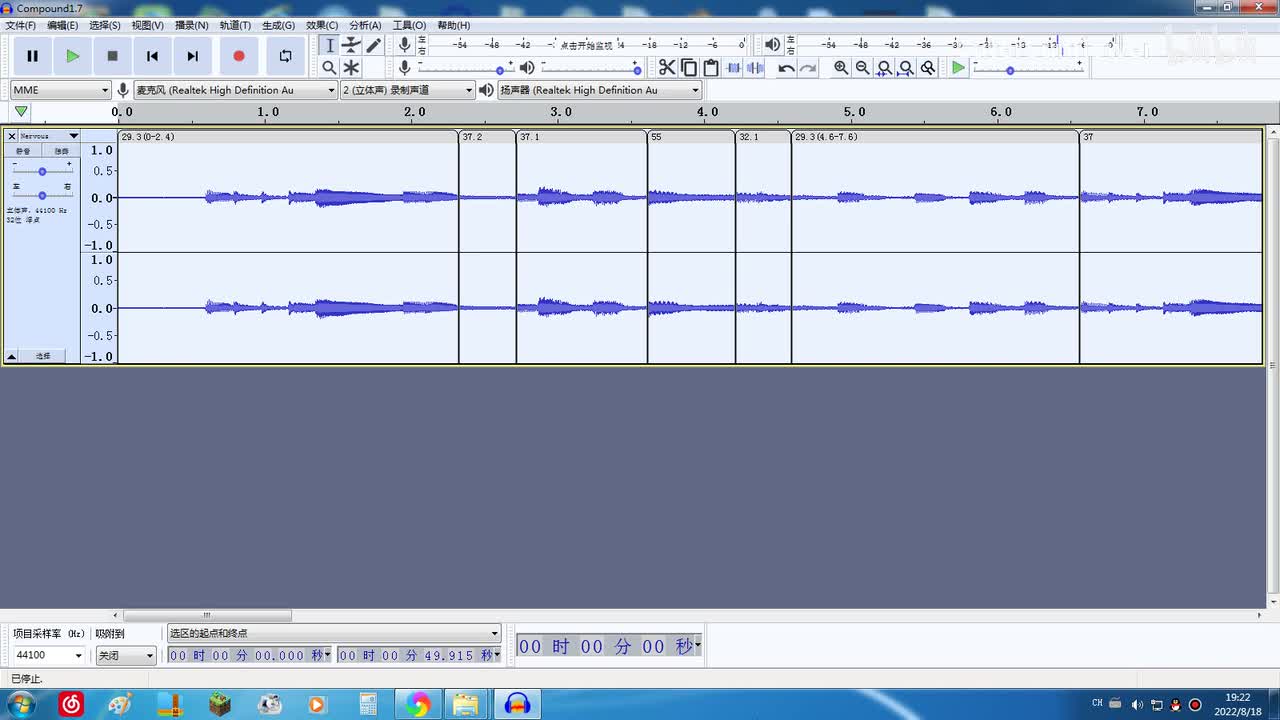Select the Multi-tool asterisk icon
The height and width of the screenshot is (720, 1280).
[x=351, y=67]
